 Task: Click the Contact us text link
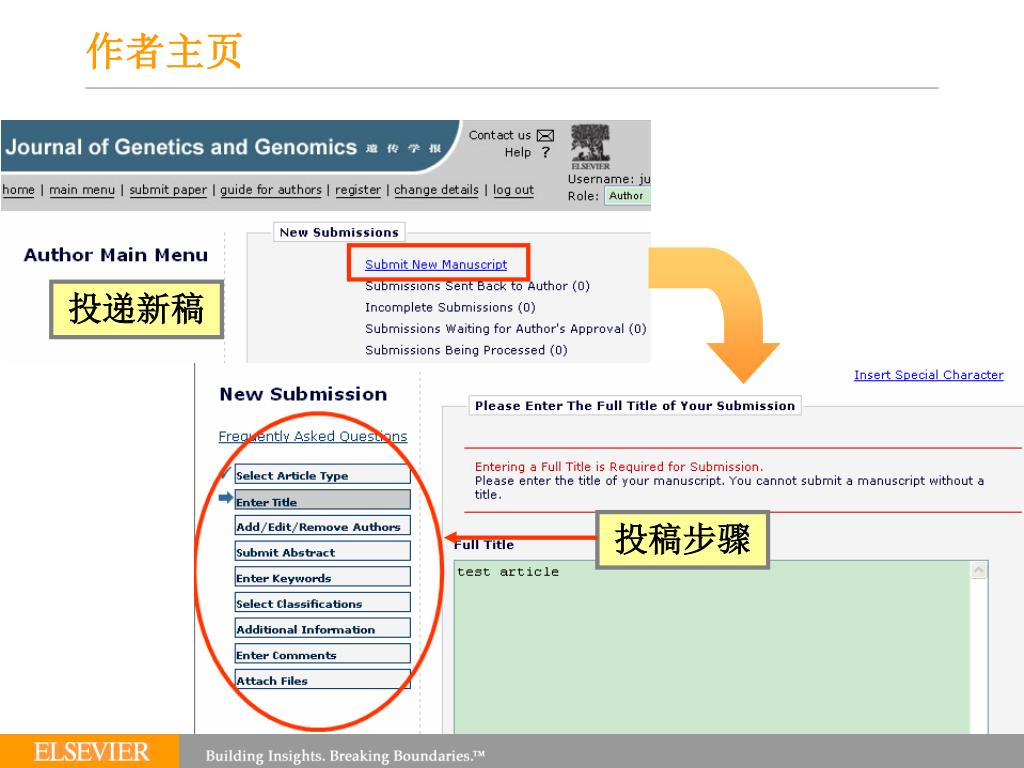[x=500, y=135]
